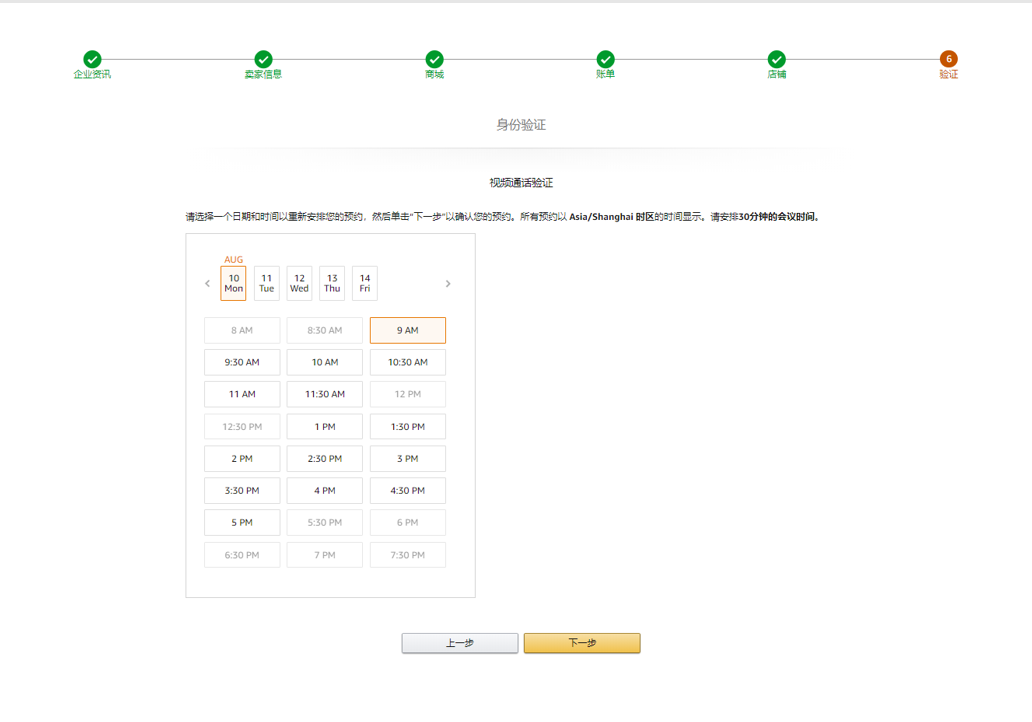Viewport: 1032px width, 722px height.
Task: Expand the calendar forward with the chevron
Action: 448,283
